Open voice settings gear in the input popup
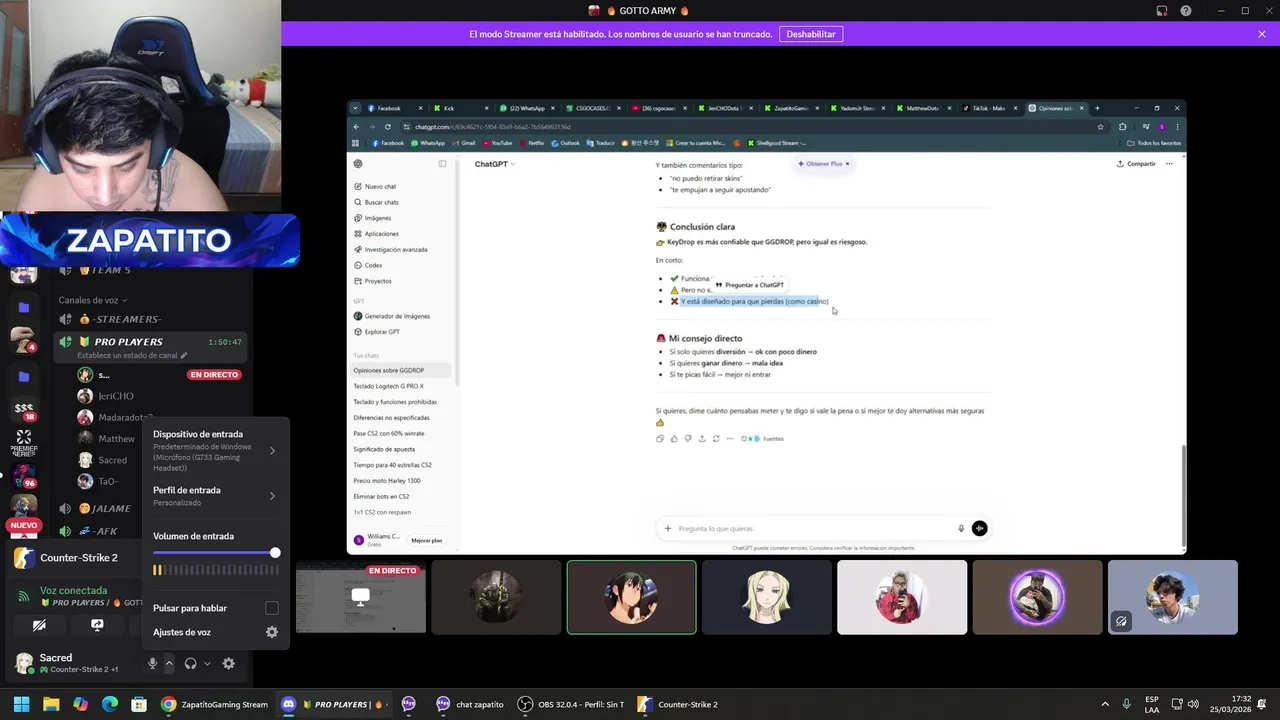1280x720 pixels. click(272, 632)
